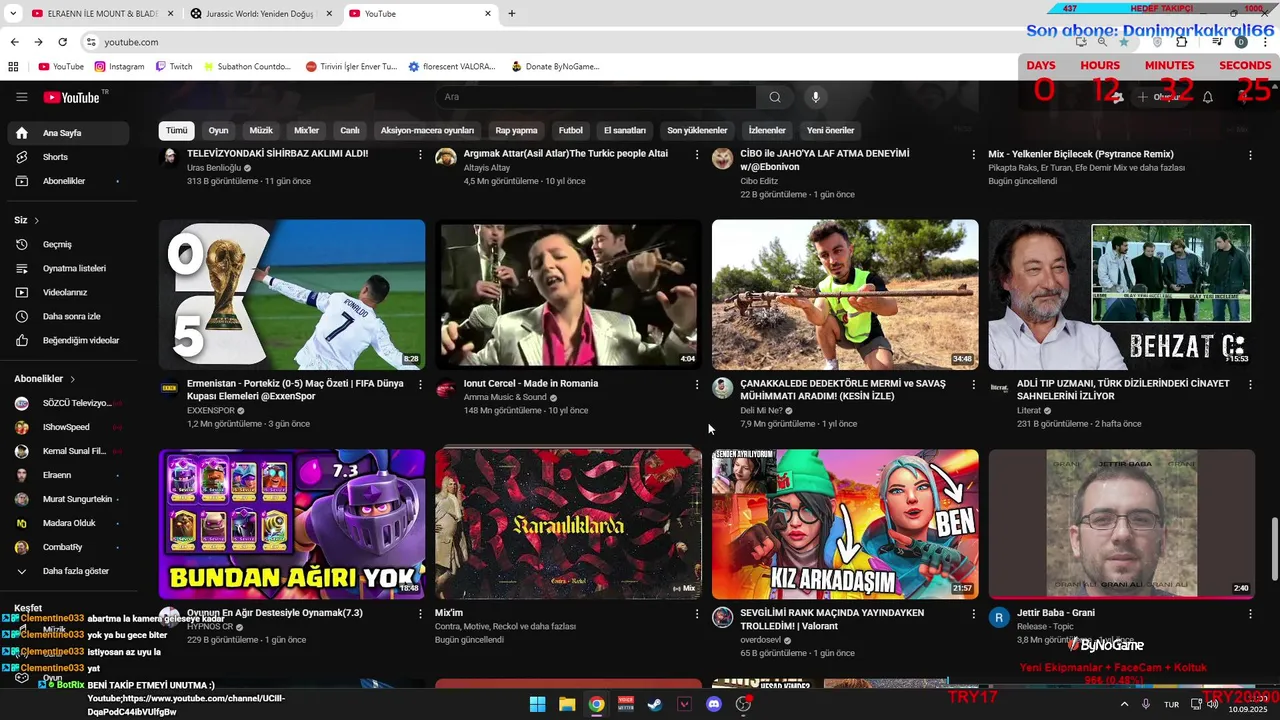Image resolution: width=1280 pixels, height=720 pixels.
Task: Open Twitch bookmark
Action: pos(174,67)
